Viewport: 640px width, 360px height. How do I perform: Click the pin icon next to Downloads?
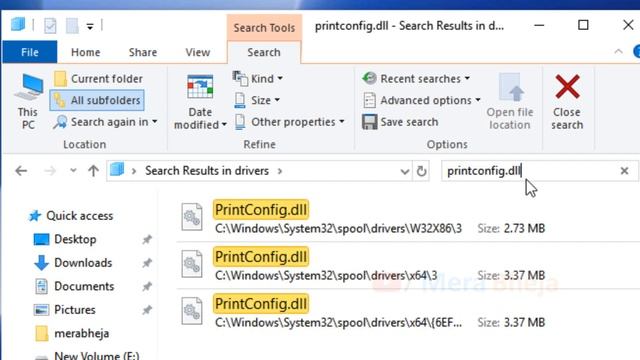(147, 263)
